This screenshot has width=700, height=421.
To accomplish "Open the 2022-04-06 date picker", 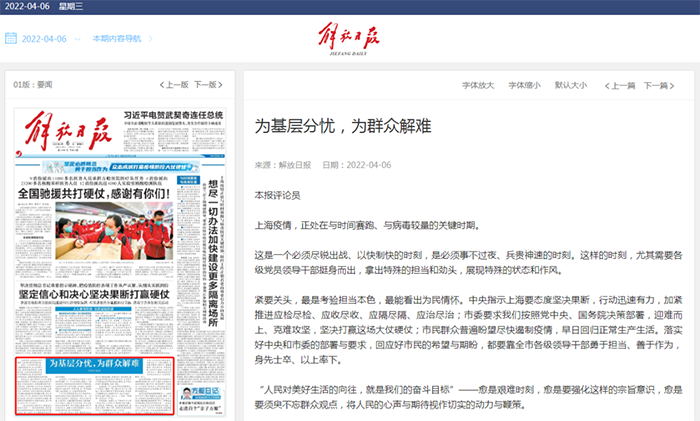I will click(44, 39).
